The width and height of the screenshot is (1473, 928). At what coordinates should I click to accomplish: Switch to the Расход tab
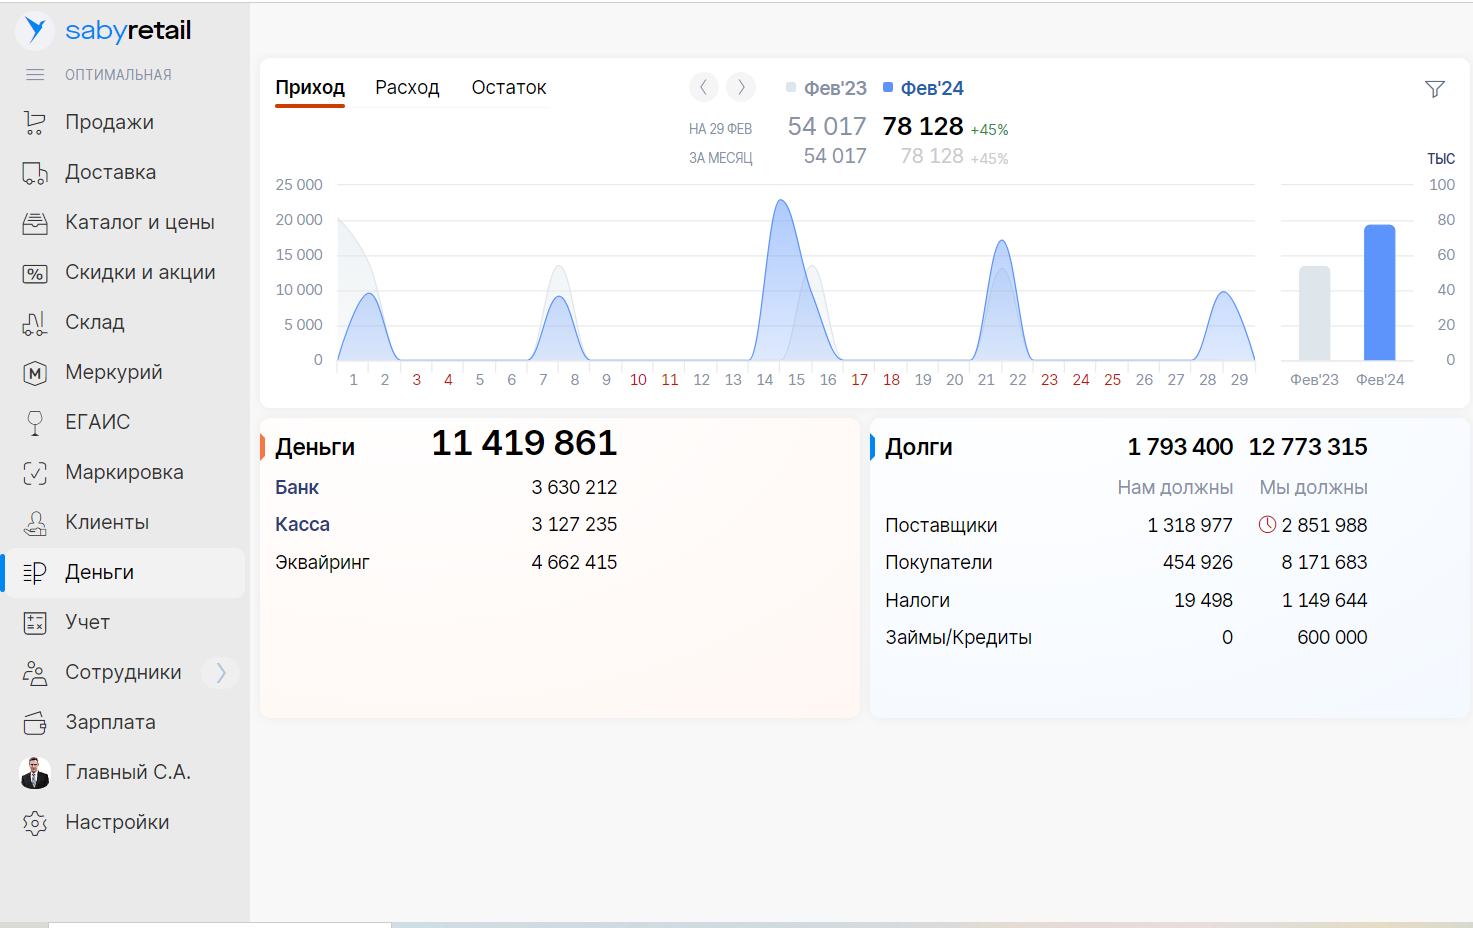click(407, 88)
